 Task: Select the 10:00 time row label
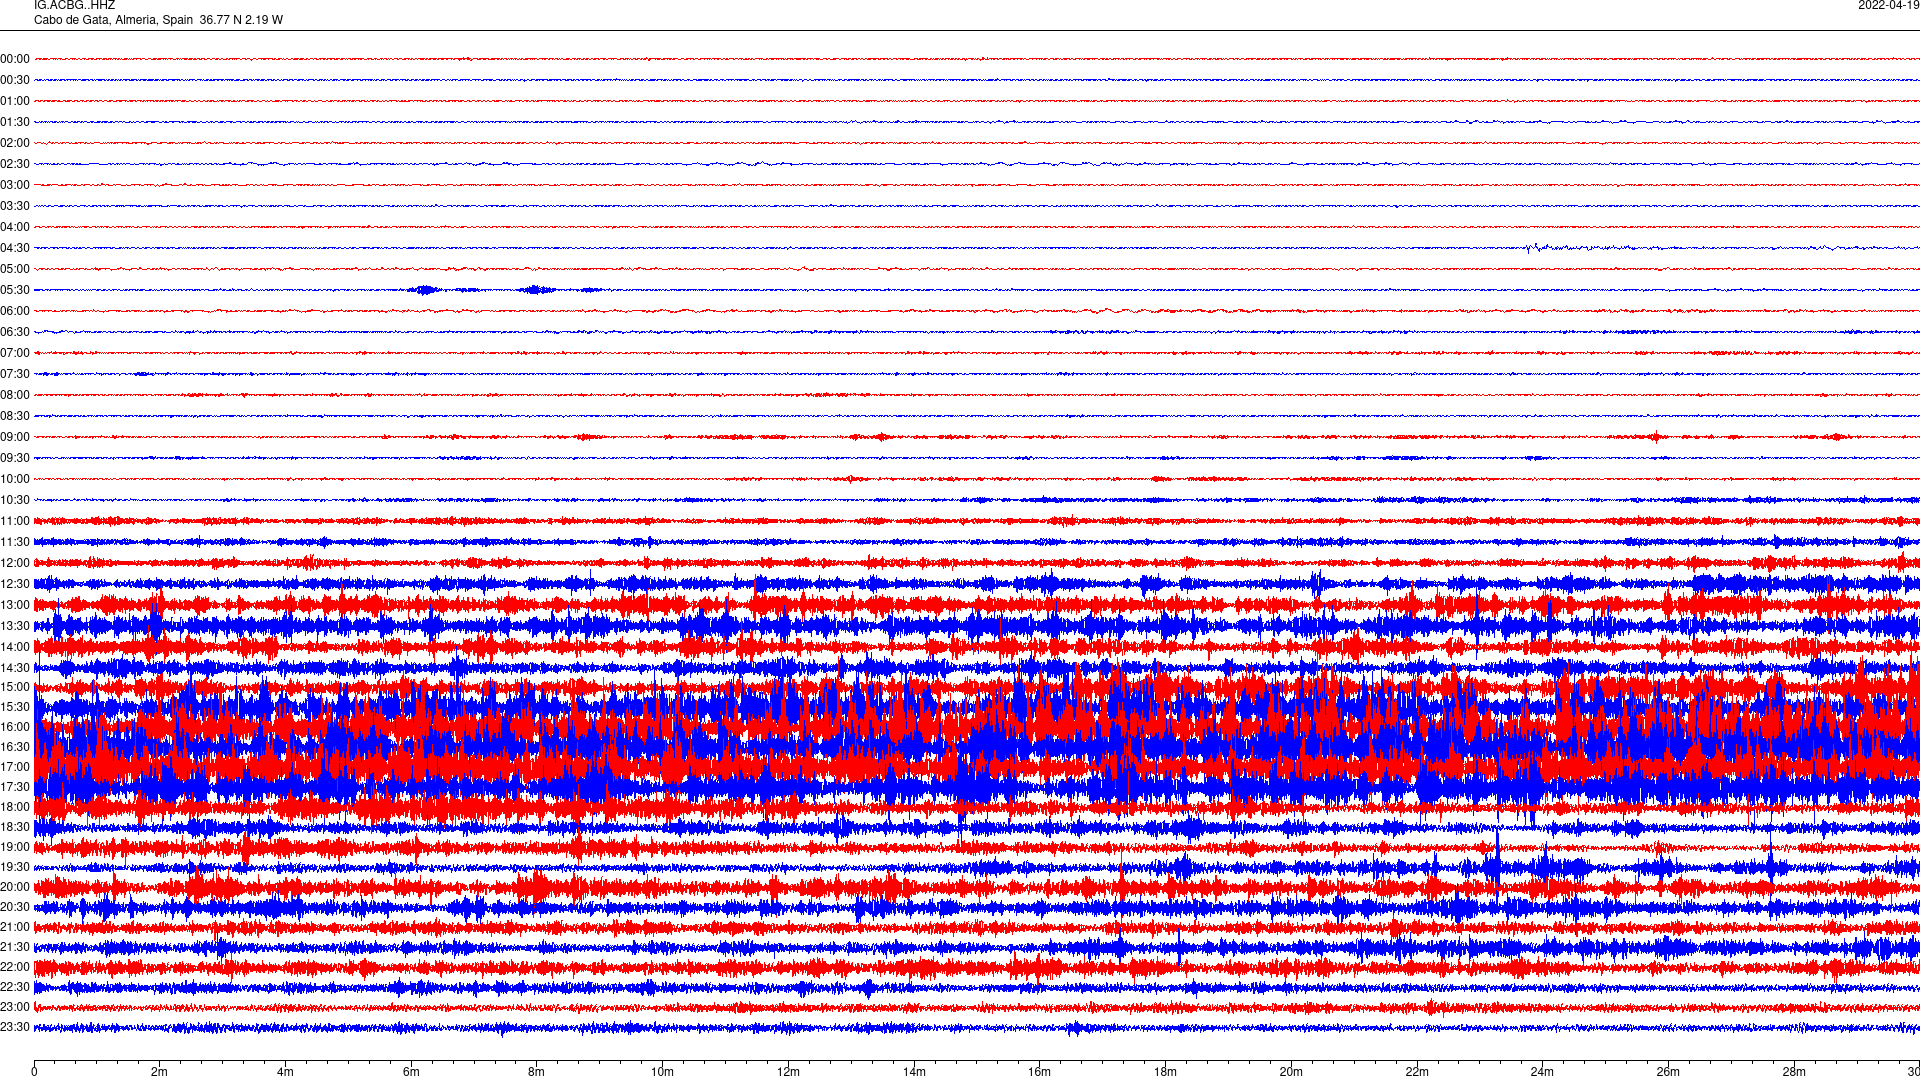click(x=15, y=479)
